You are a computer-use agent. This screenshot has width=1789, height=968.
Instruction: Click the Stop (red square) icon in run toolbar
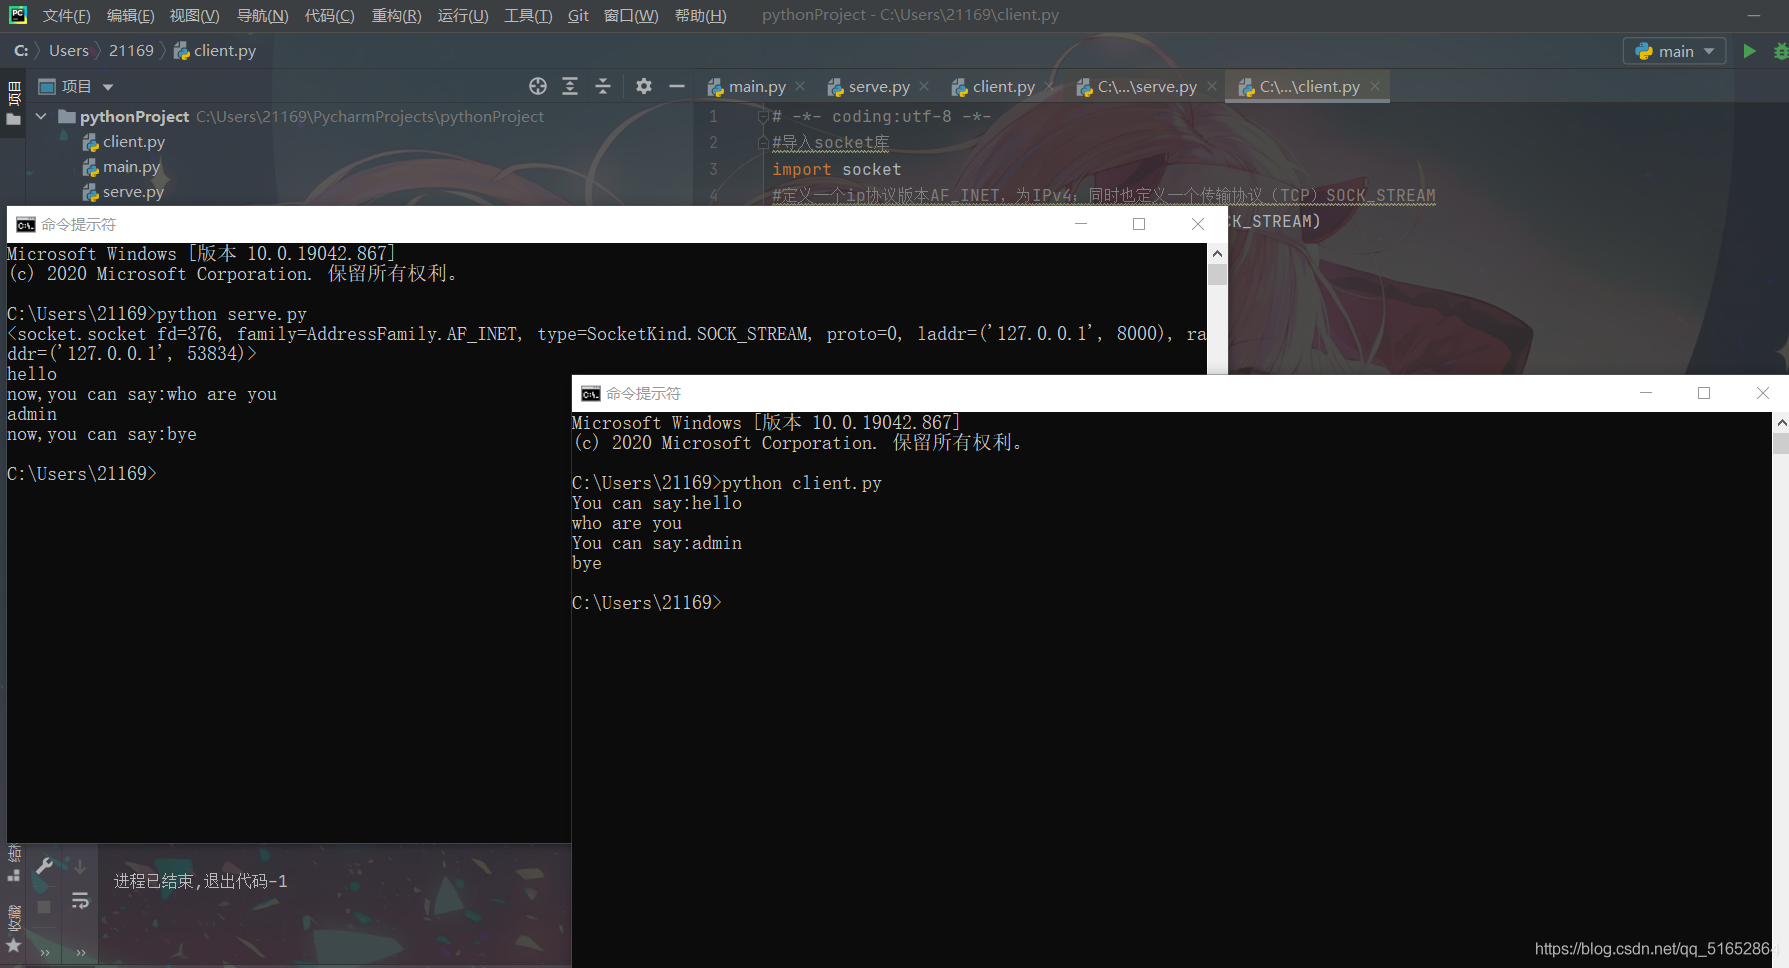tap(44, 905)
